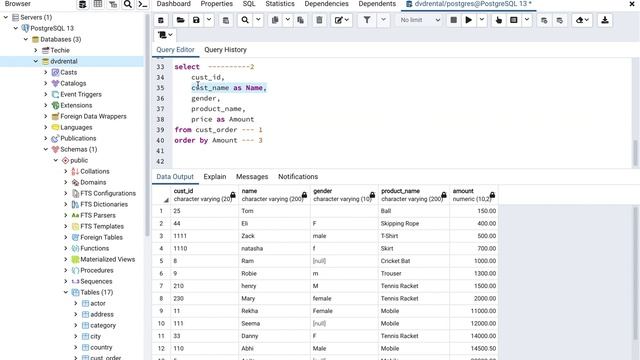The image size is (640, 360).
Task: Select the dvdrental query tool tab
Action: tap(469, 4)
